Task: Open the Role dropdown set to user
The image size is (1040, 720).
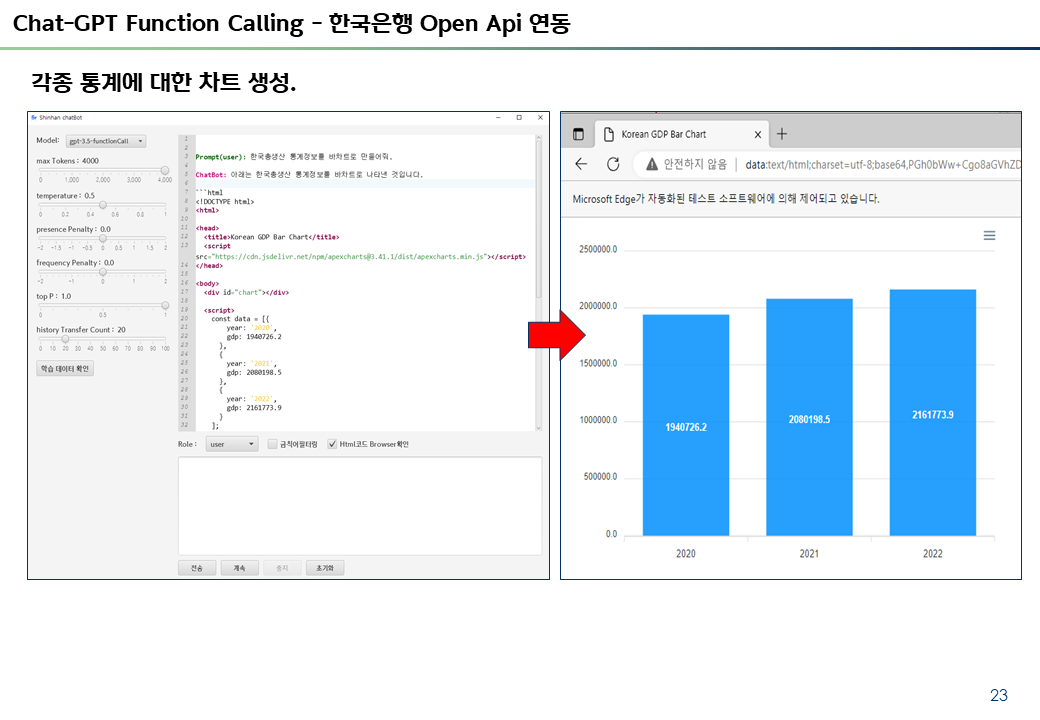Action: (x=231, y=444)
